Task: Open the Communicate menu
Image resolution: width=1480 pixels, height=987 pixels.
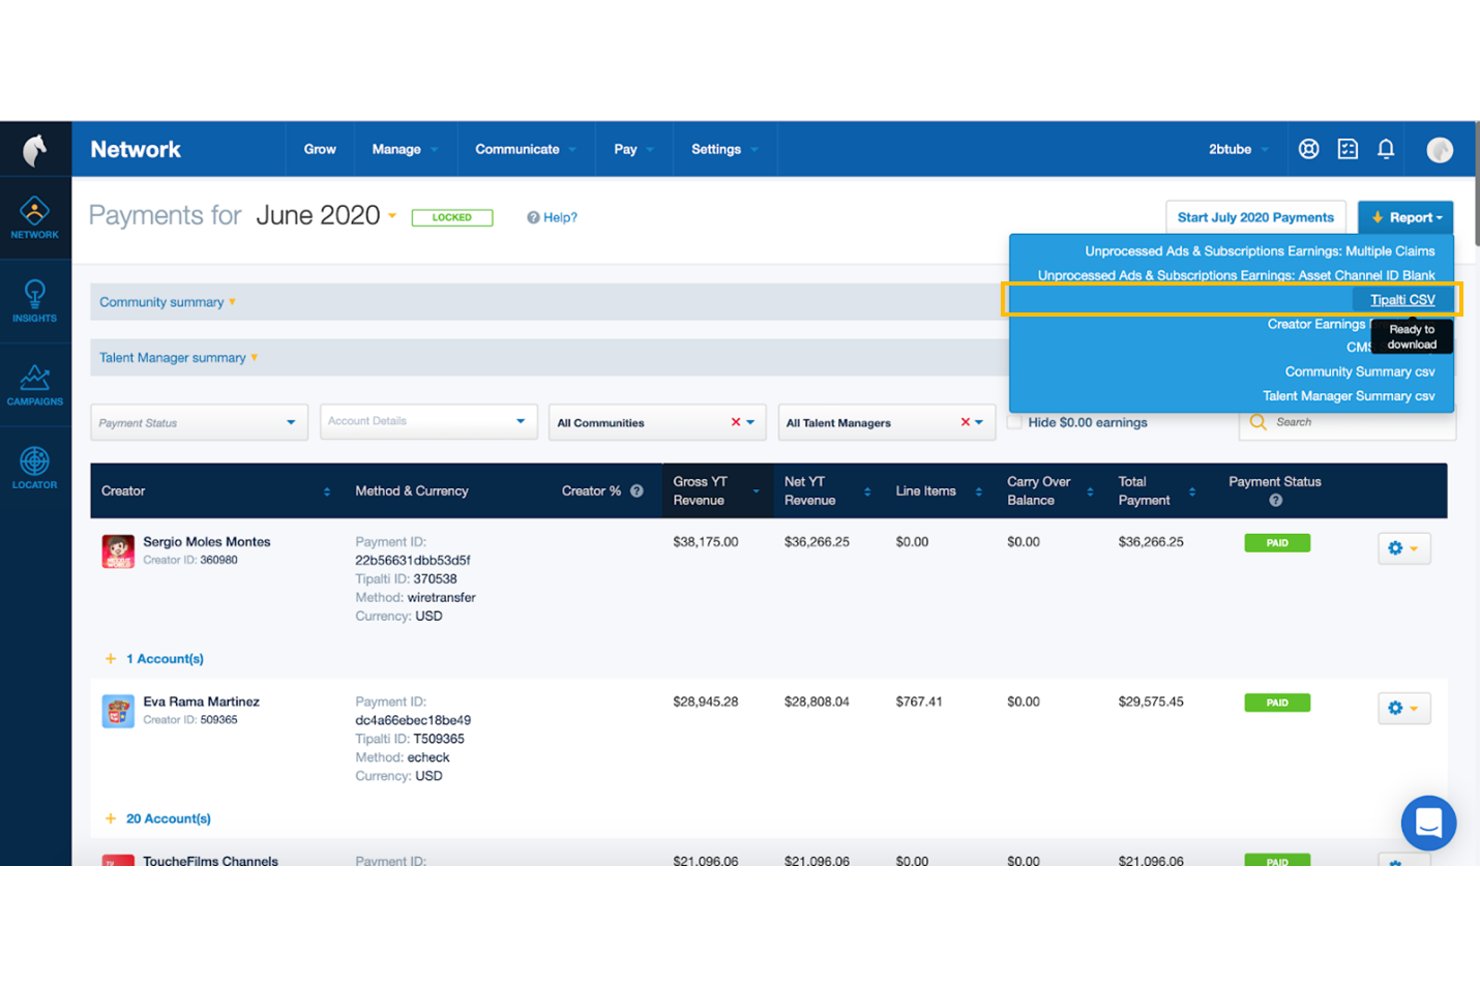Action: (x=526, y=149)
